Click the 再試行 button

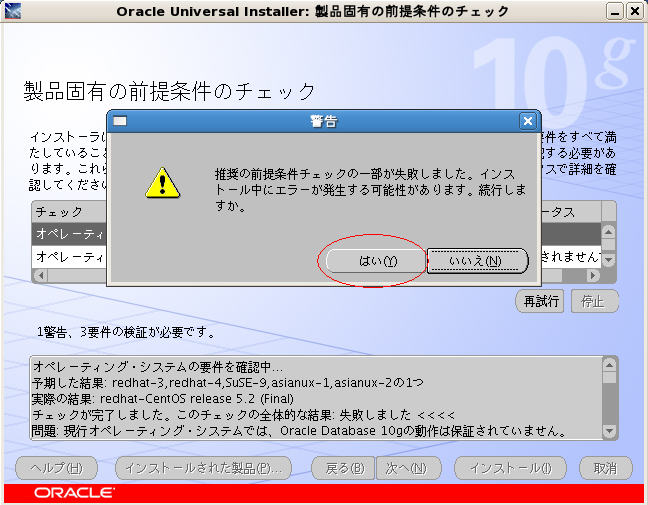(x=541, y=301)
